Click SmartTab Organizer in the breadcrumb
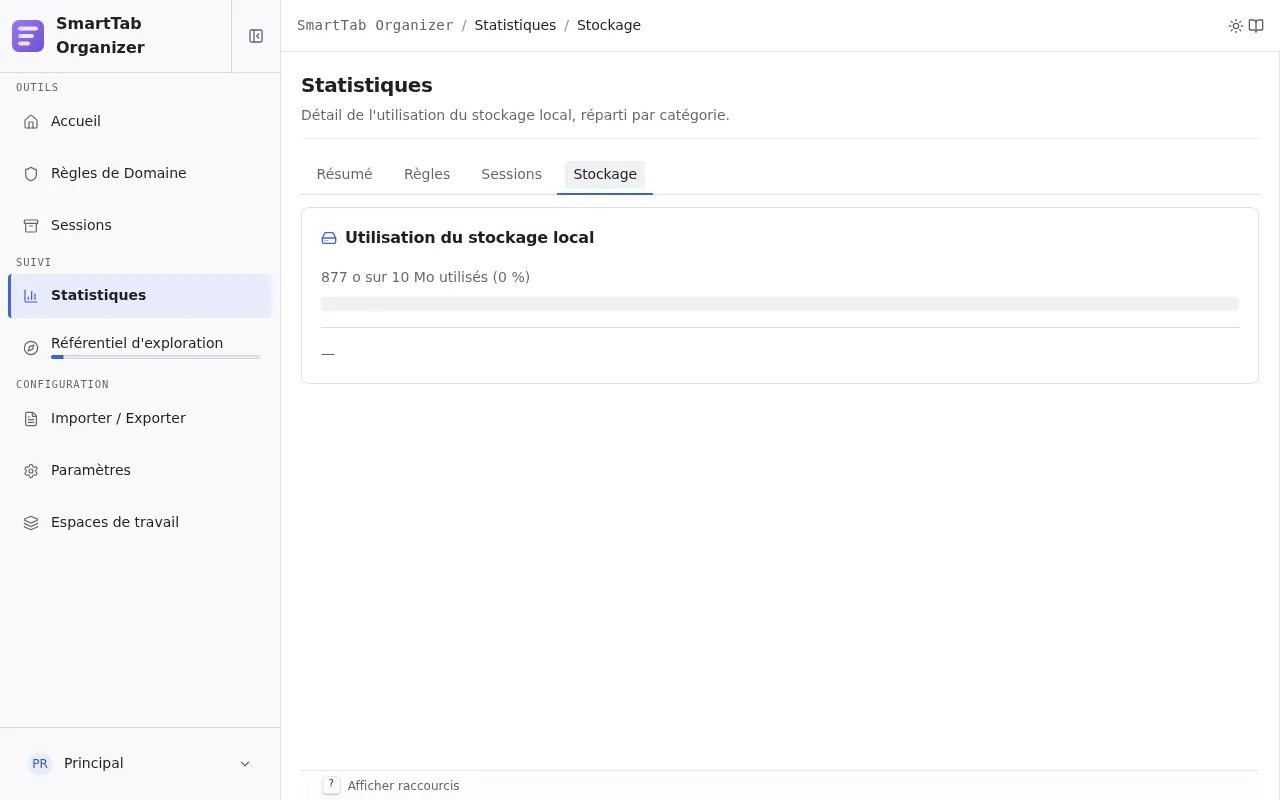 375,25
